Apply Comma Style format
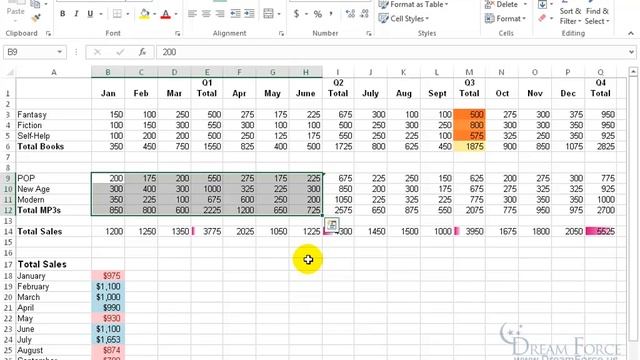The width and height of the screenshot is (640, 360). pyautogui.click(x=331, y=14)
